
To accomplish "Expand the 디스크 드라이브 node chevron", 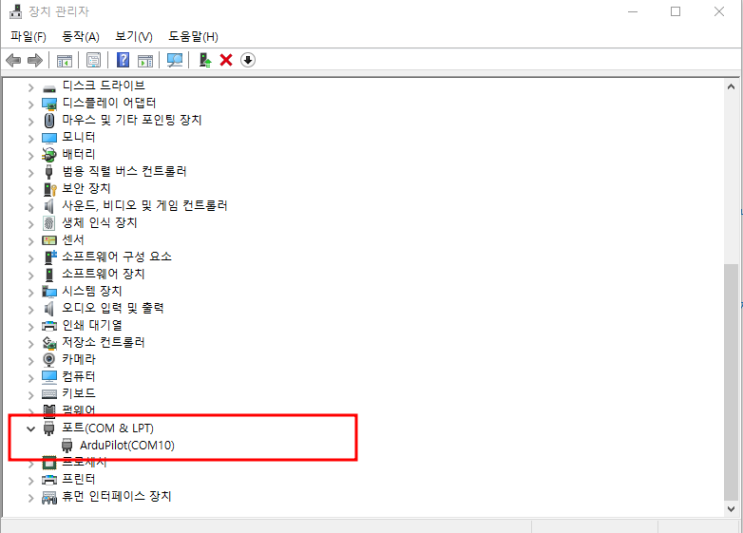I will 31,88.
